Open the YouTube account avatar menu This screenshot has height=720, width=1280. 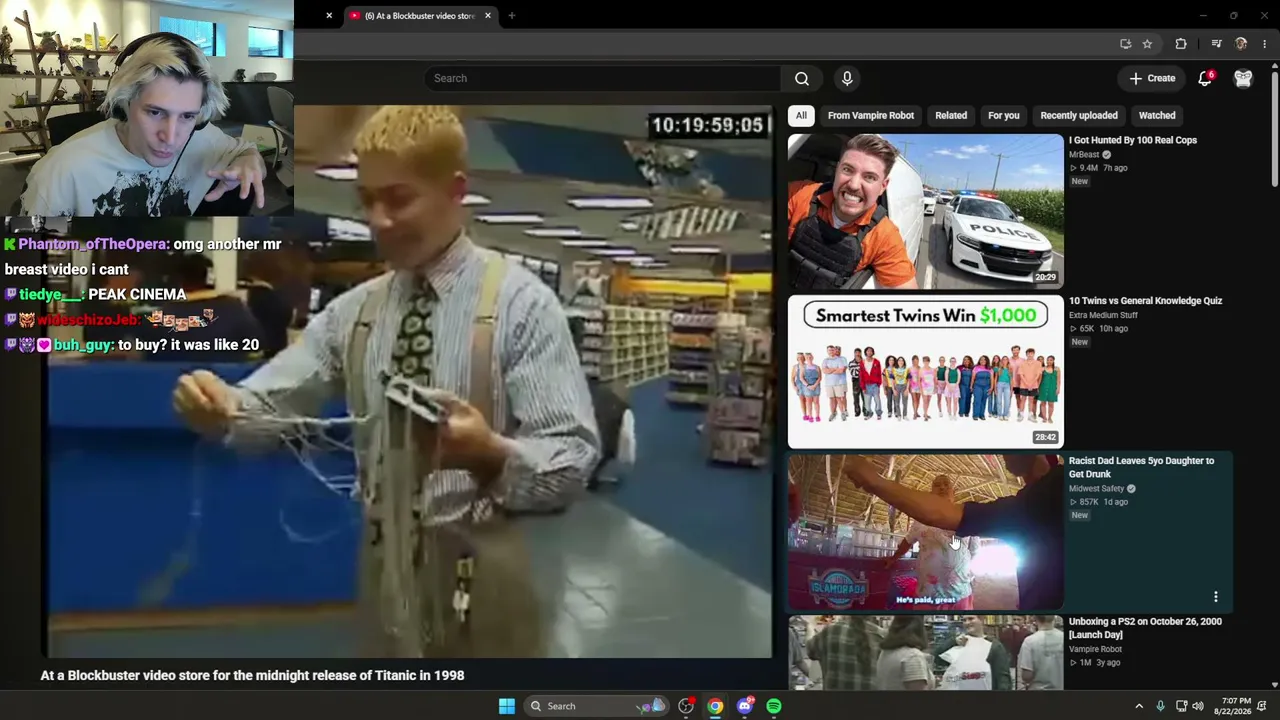pos(1243,78)
